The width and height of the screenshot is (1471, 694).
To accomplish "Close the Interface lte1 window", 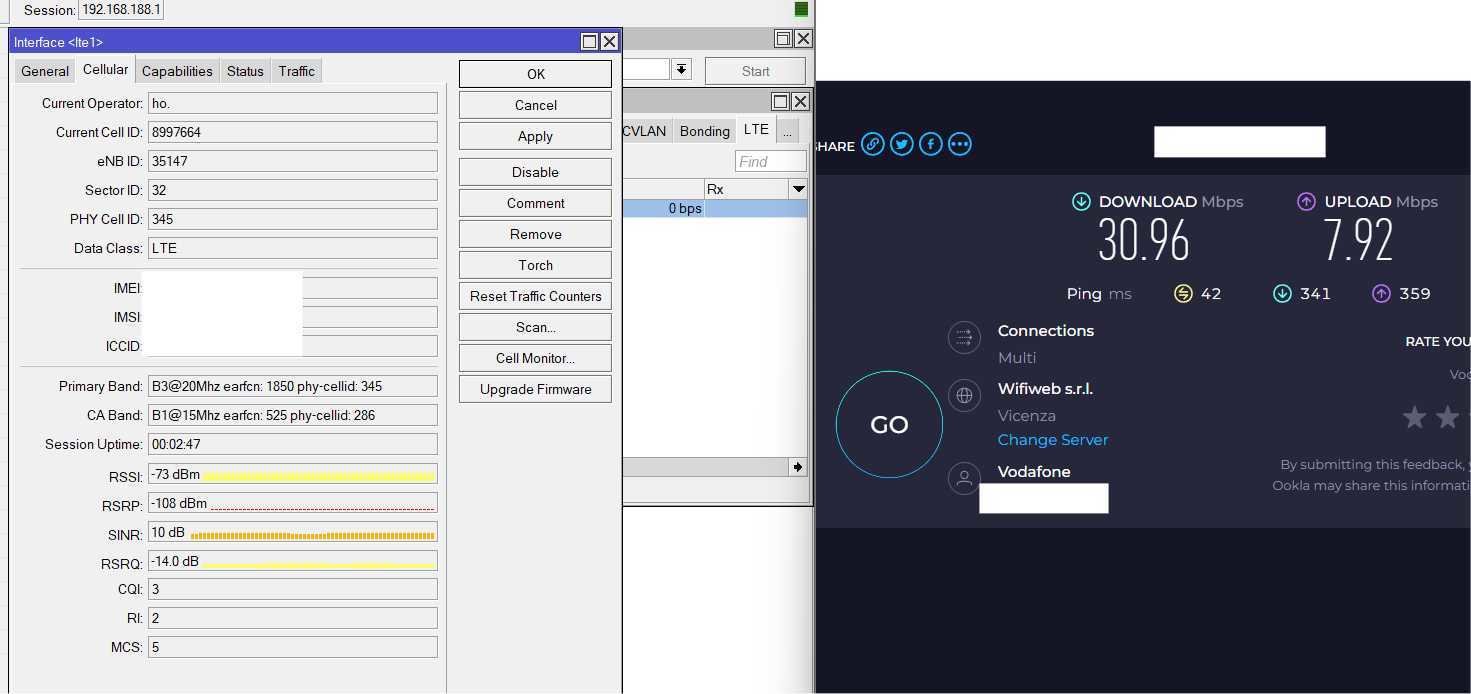I will 609,41.
